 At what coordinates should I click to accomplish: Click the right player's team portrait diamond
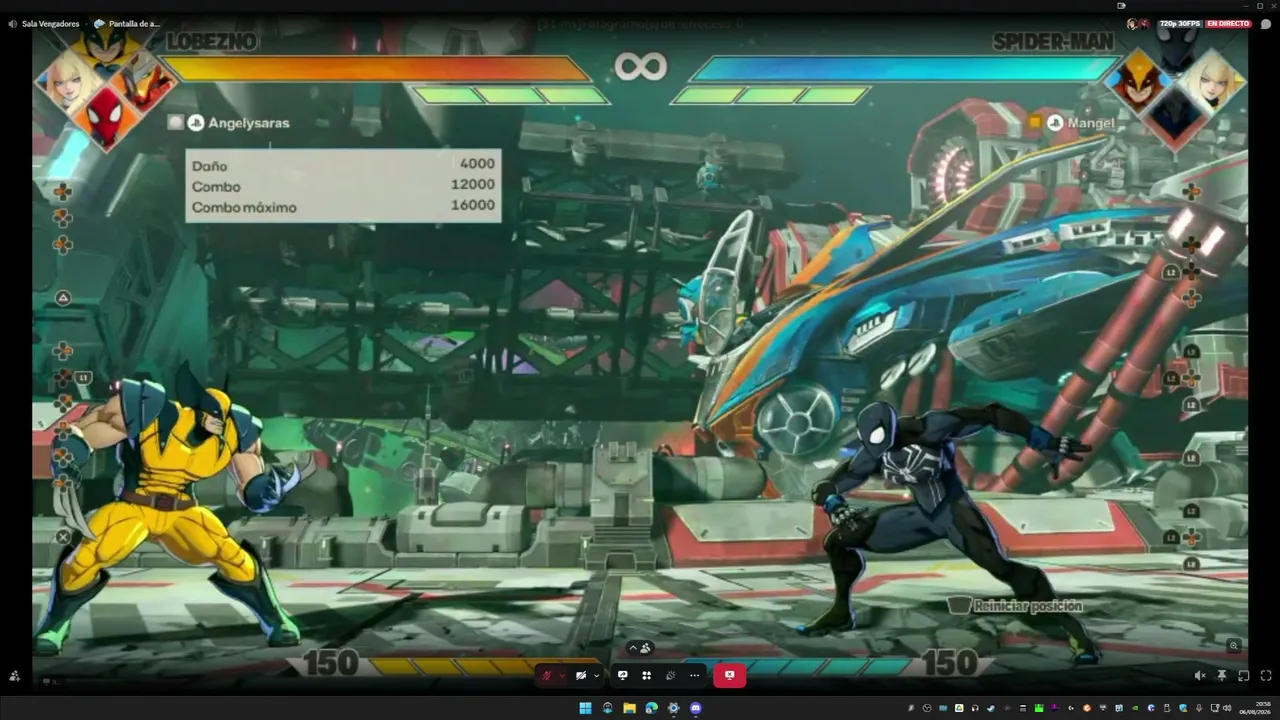[1178, 88]
